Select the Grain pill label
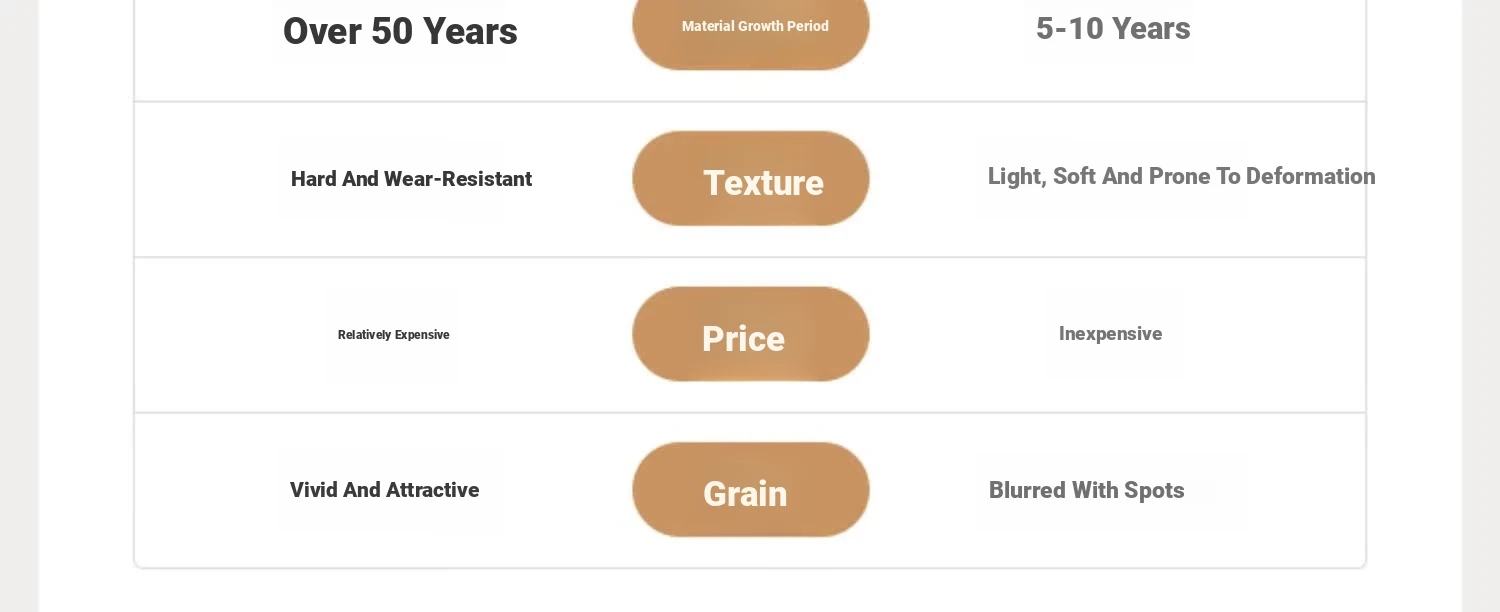 tap(751, 490)
